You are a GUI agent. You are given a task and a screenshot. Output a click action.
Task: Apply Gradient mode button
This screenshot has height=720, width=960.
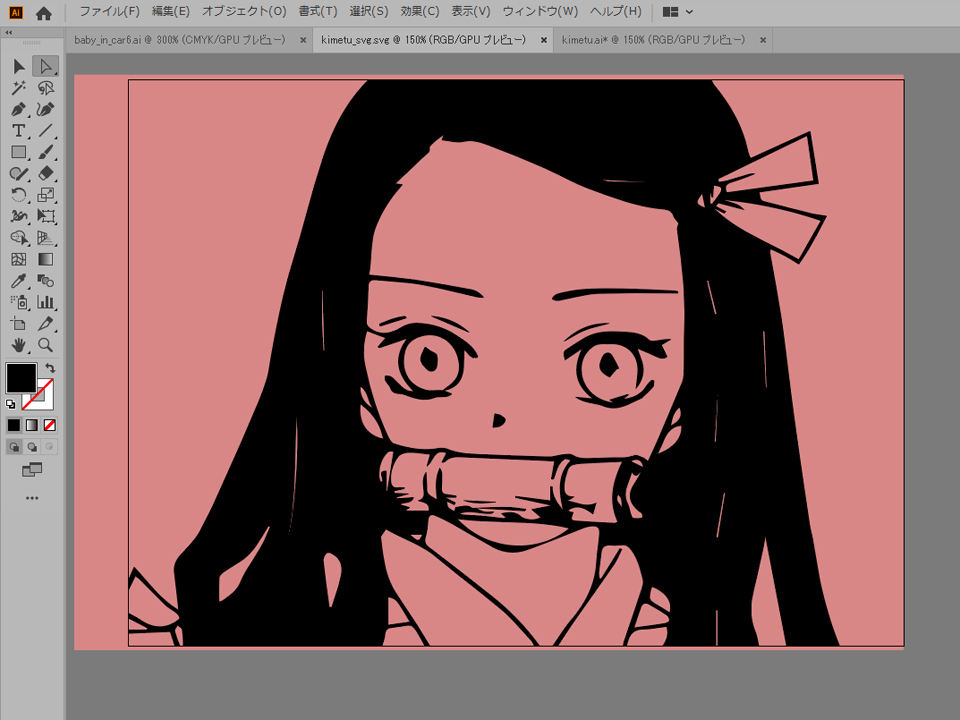point(32,425)
